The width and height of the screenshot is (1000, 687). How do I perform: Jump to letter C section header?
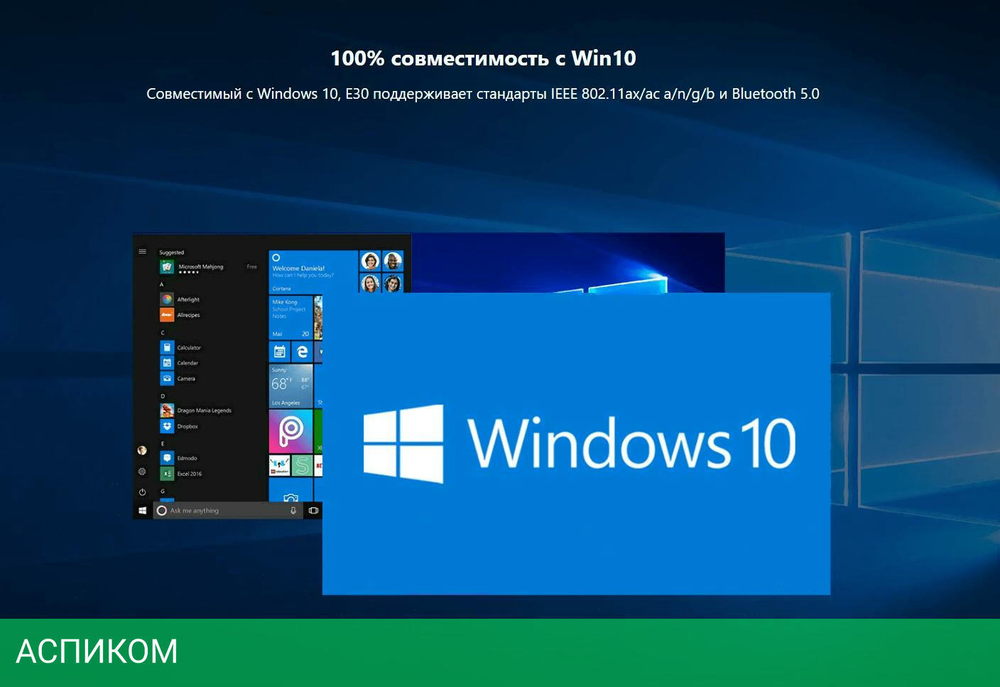pos(162,333)
